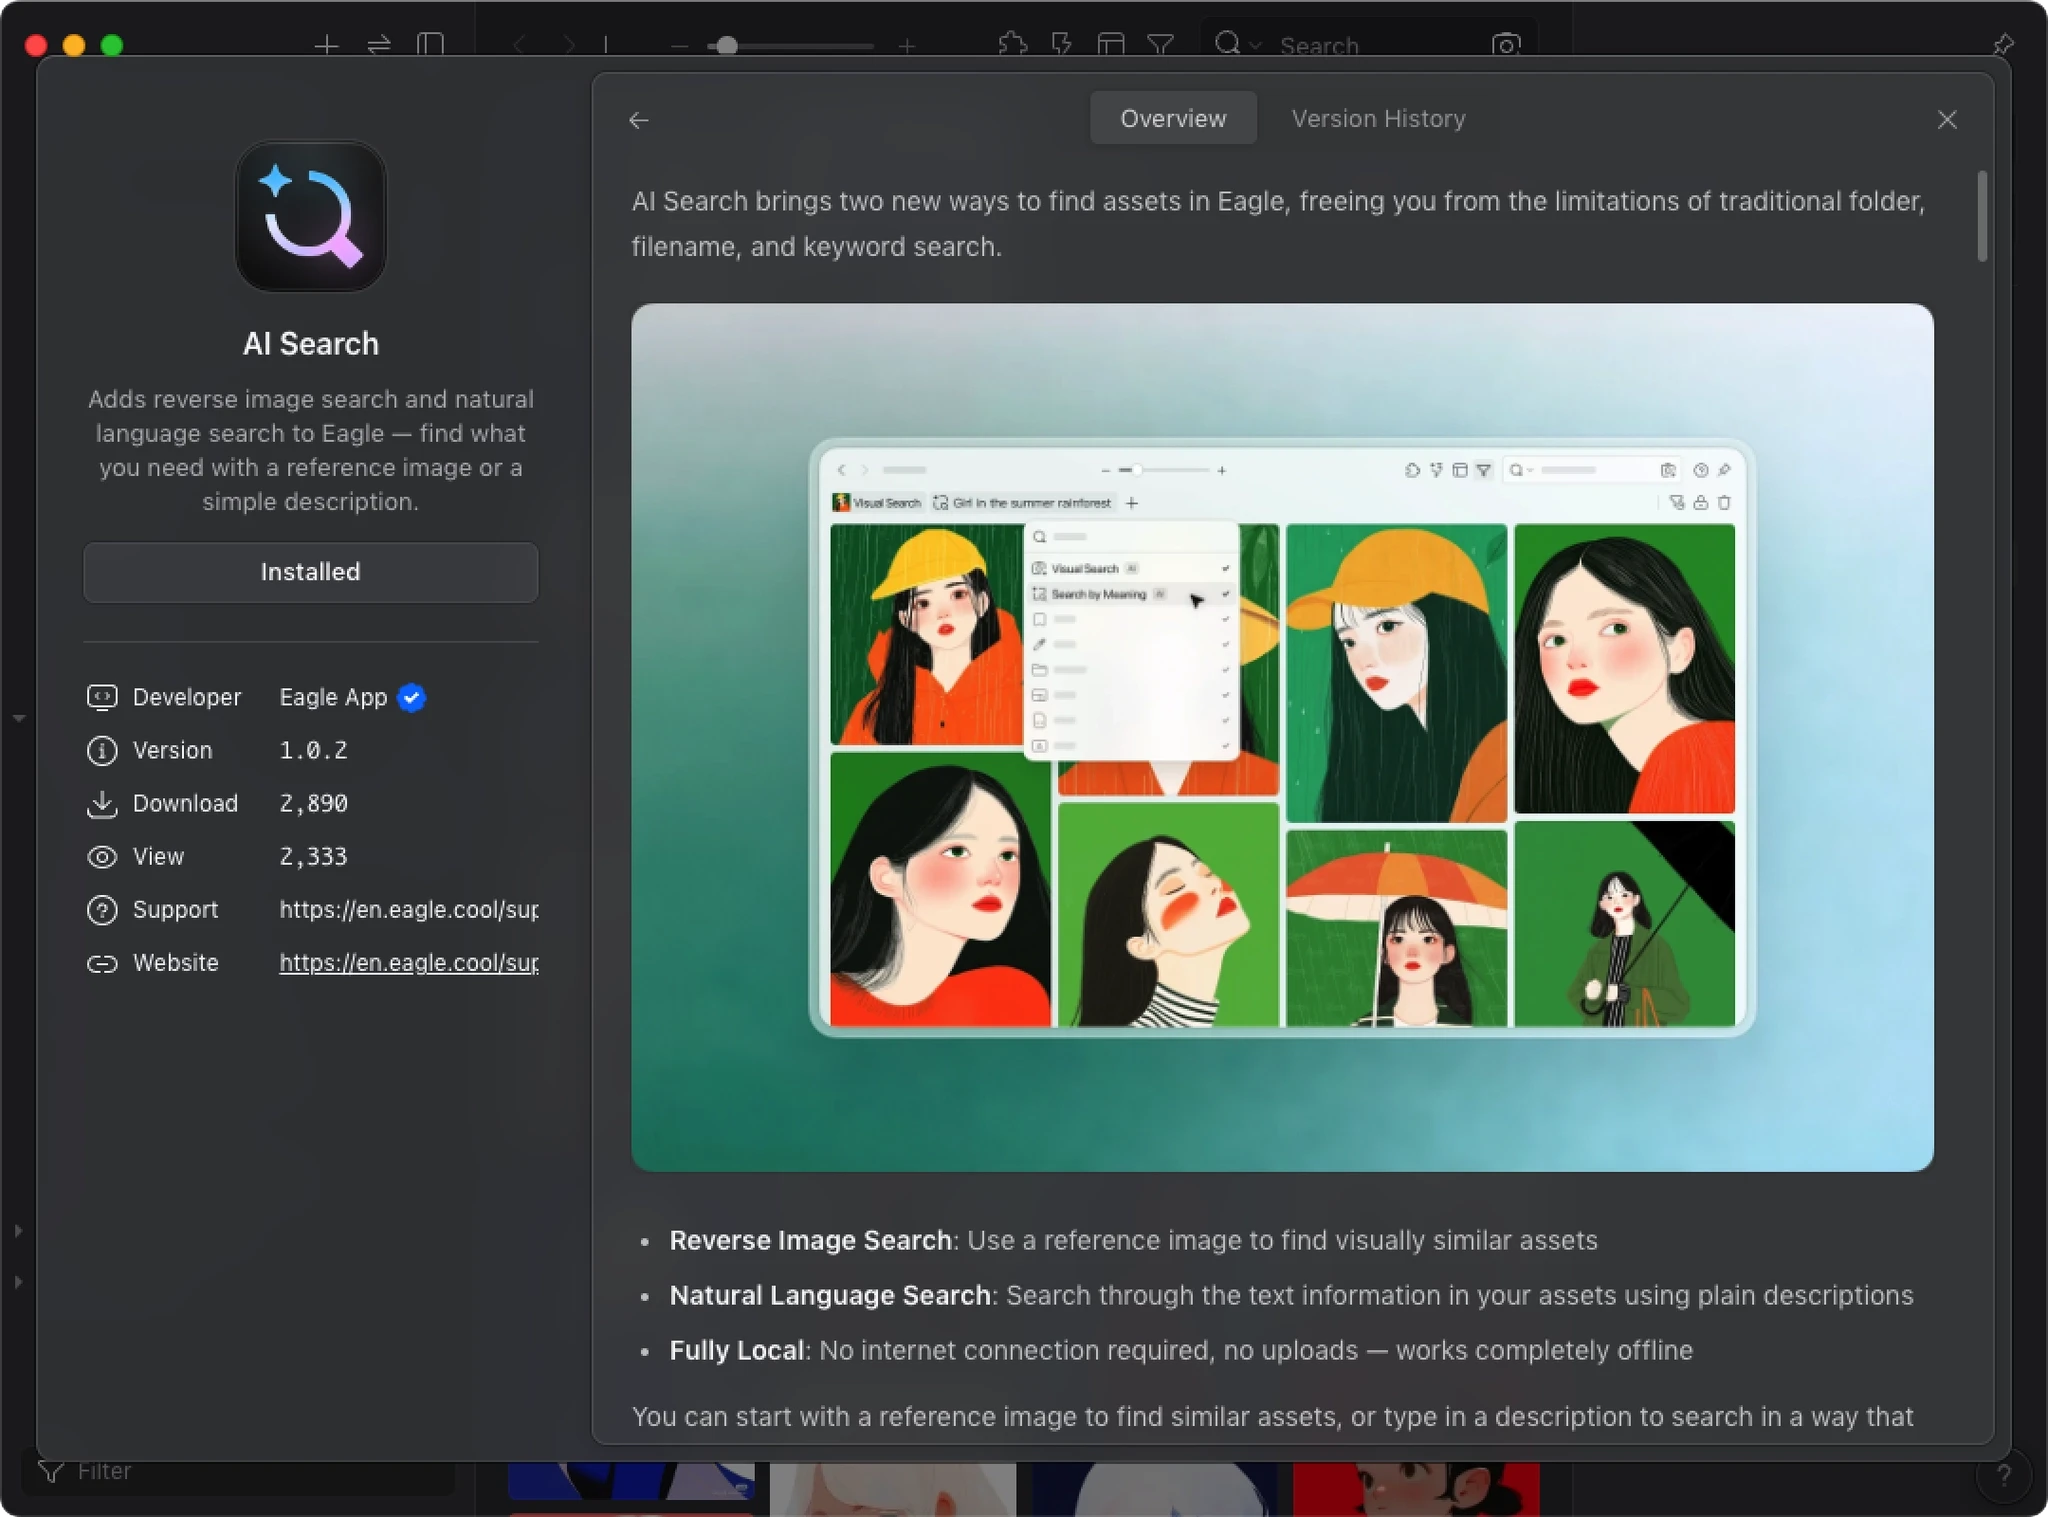Expand the lower sidebar section arrow
2048x1517 pixels.
point(18,1282)
